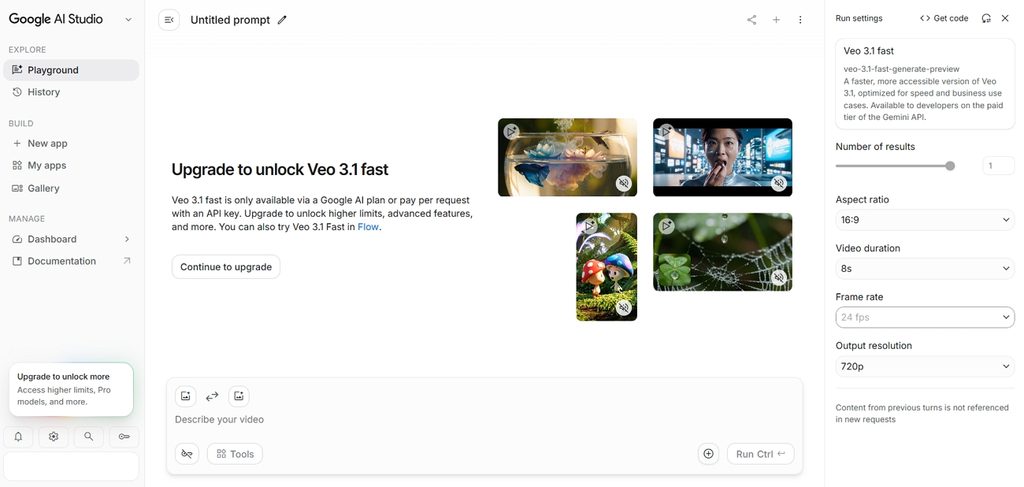Click the Number of results value box

pyautogui.click(x=999, y=166)
